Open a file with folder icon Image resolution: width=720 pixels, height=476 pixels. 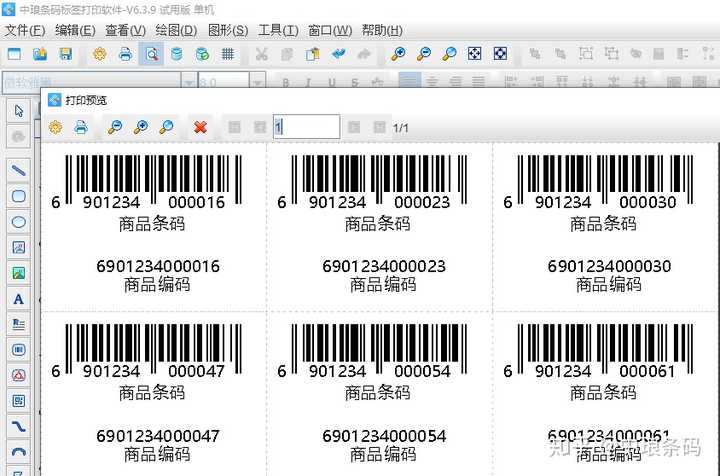40,54
